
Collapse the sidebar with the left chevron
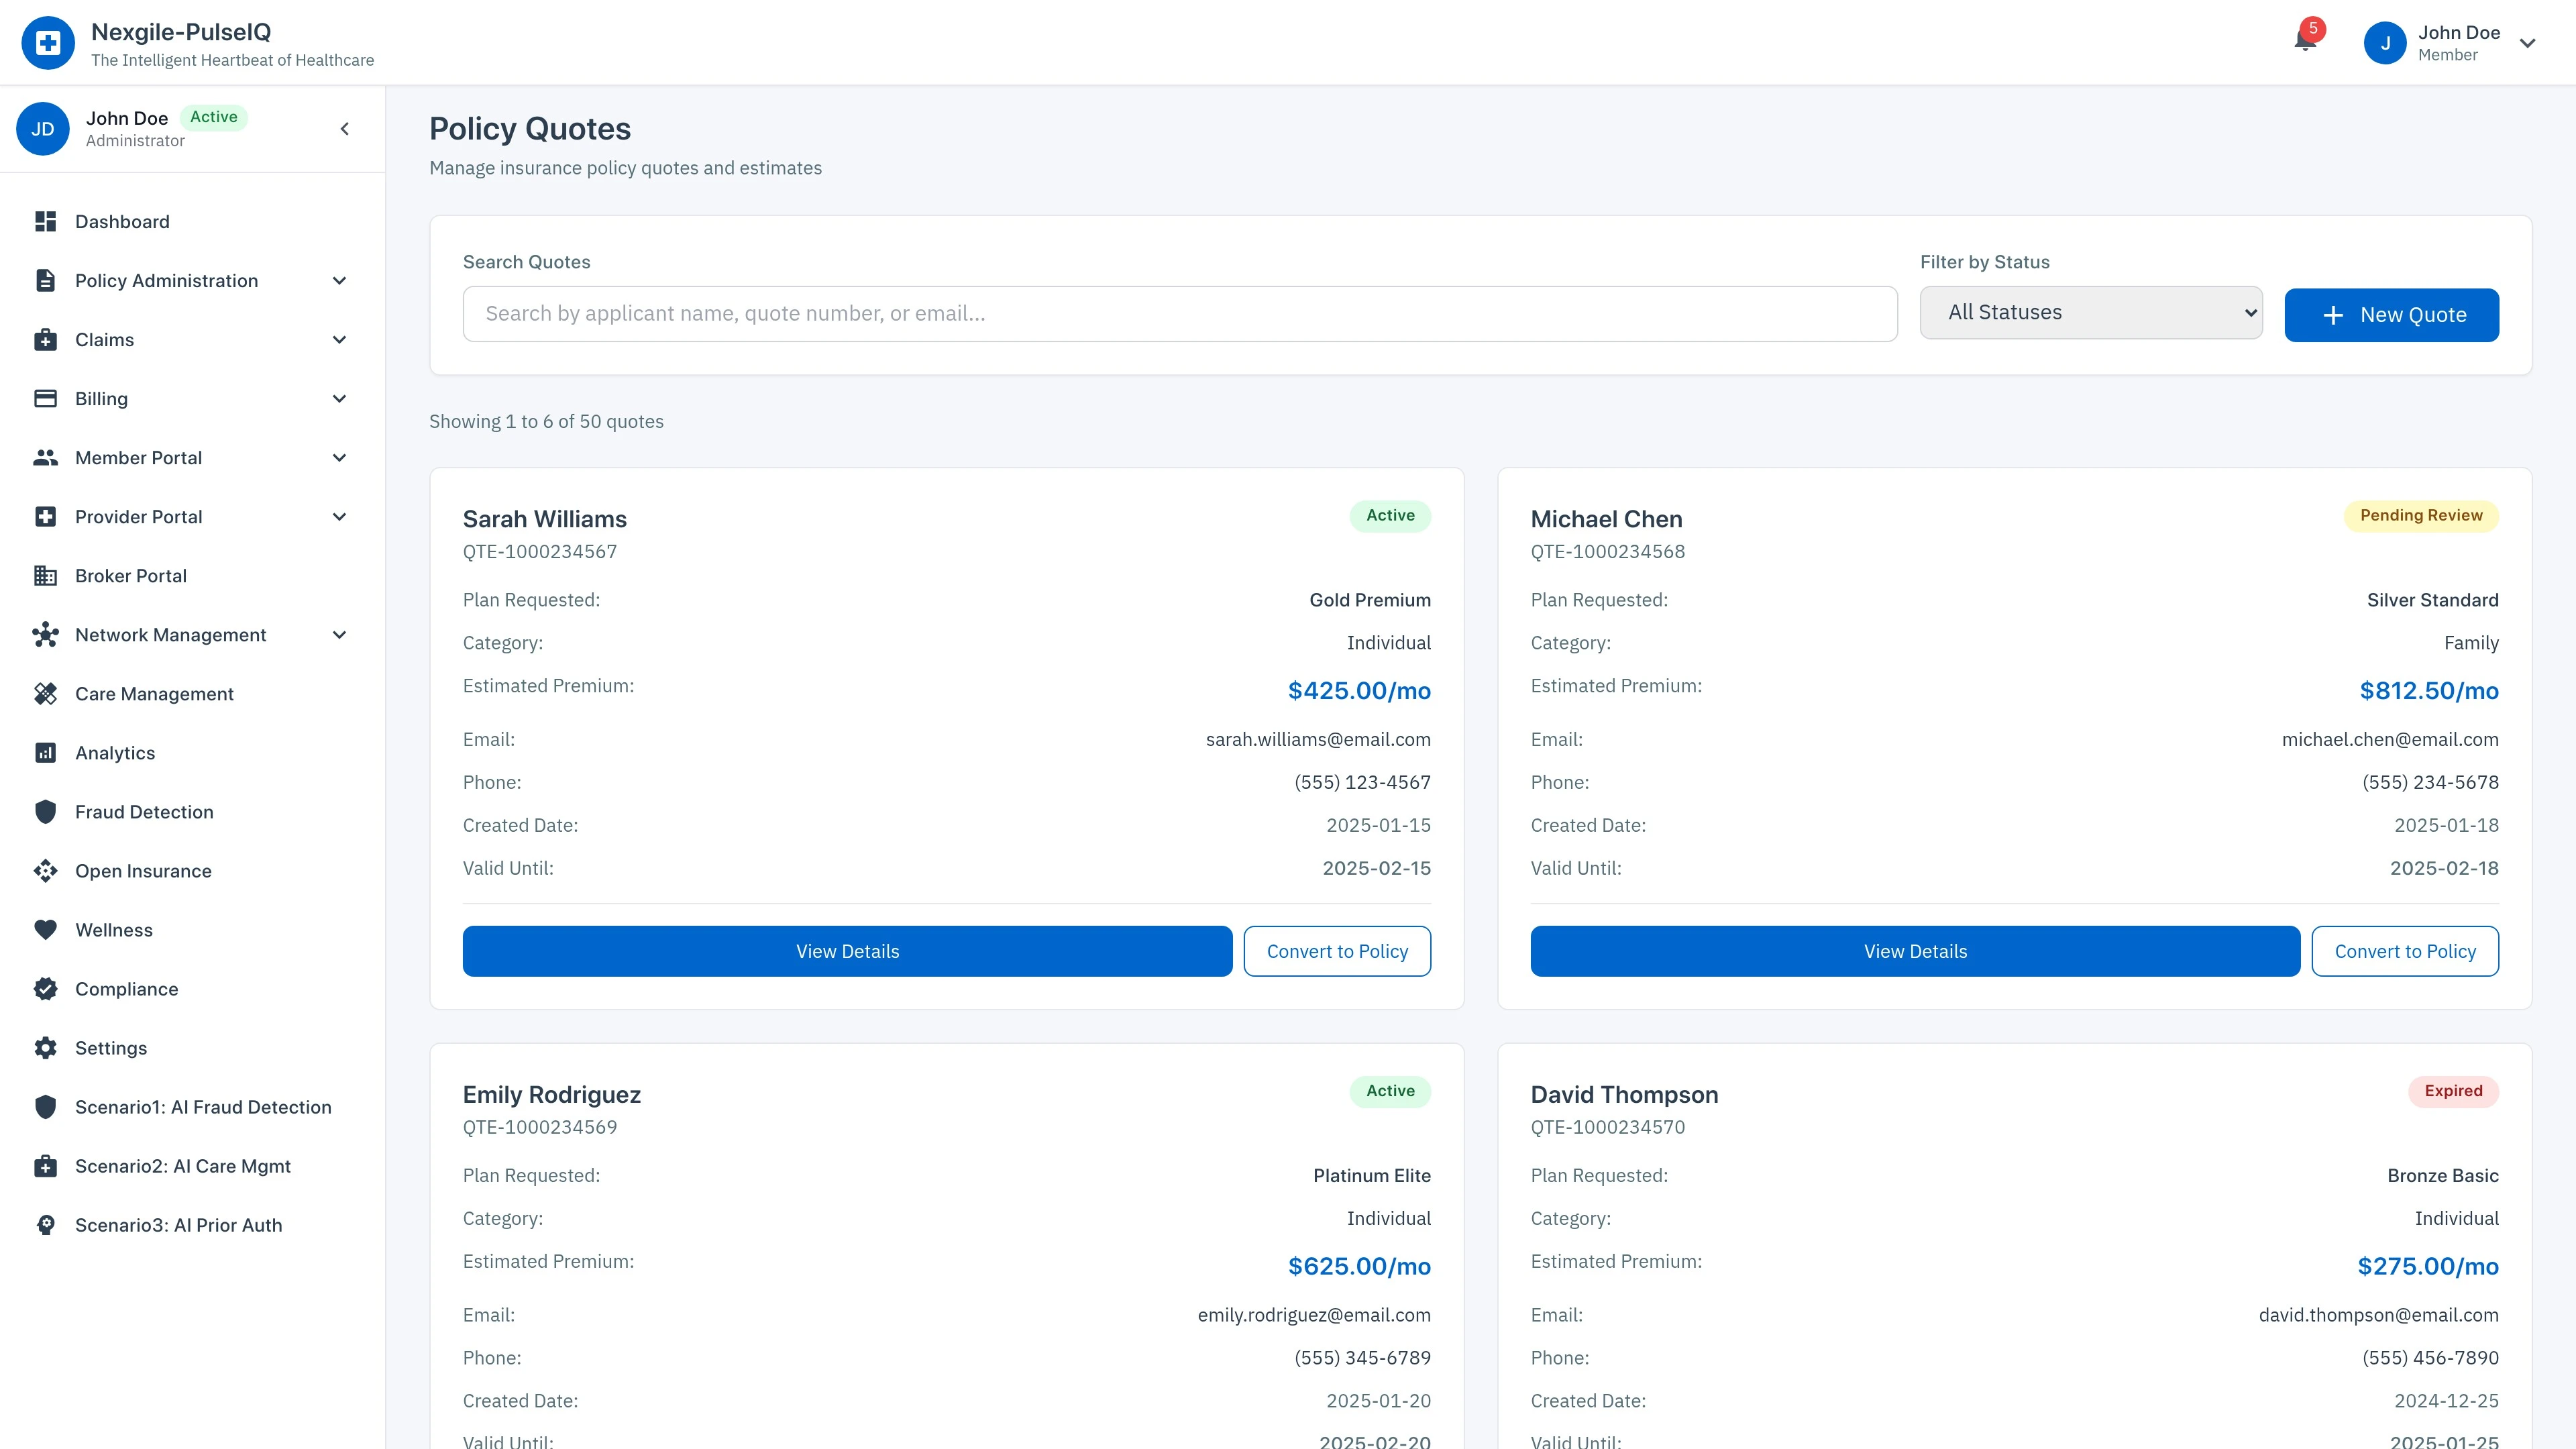point(345,129)
